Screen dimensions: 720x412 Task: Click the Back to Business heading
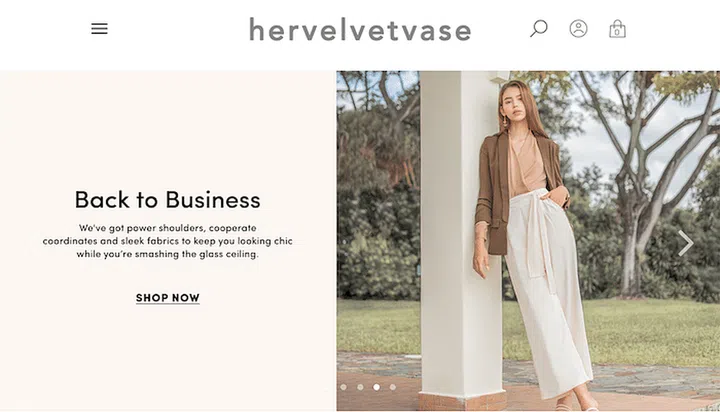click(x=168, y=199)
